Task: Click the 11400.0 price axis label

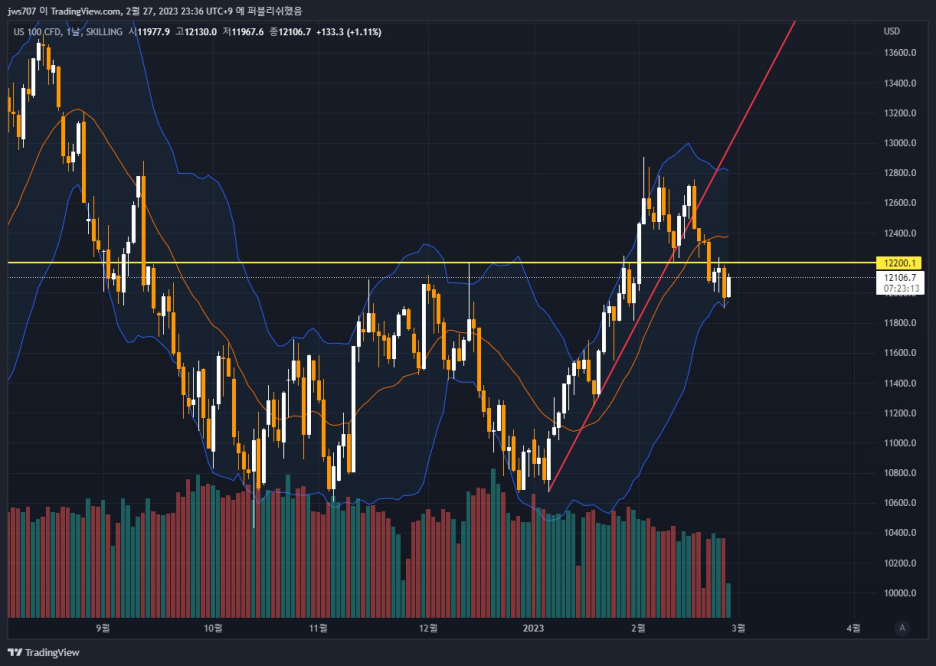Action: pyautogui.click(x=900, y=383)
